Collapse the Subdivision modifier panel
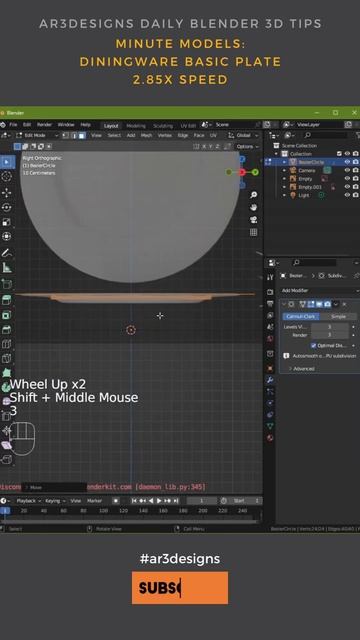The image size is (360, 640). [x=284, y=304]
